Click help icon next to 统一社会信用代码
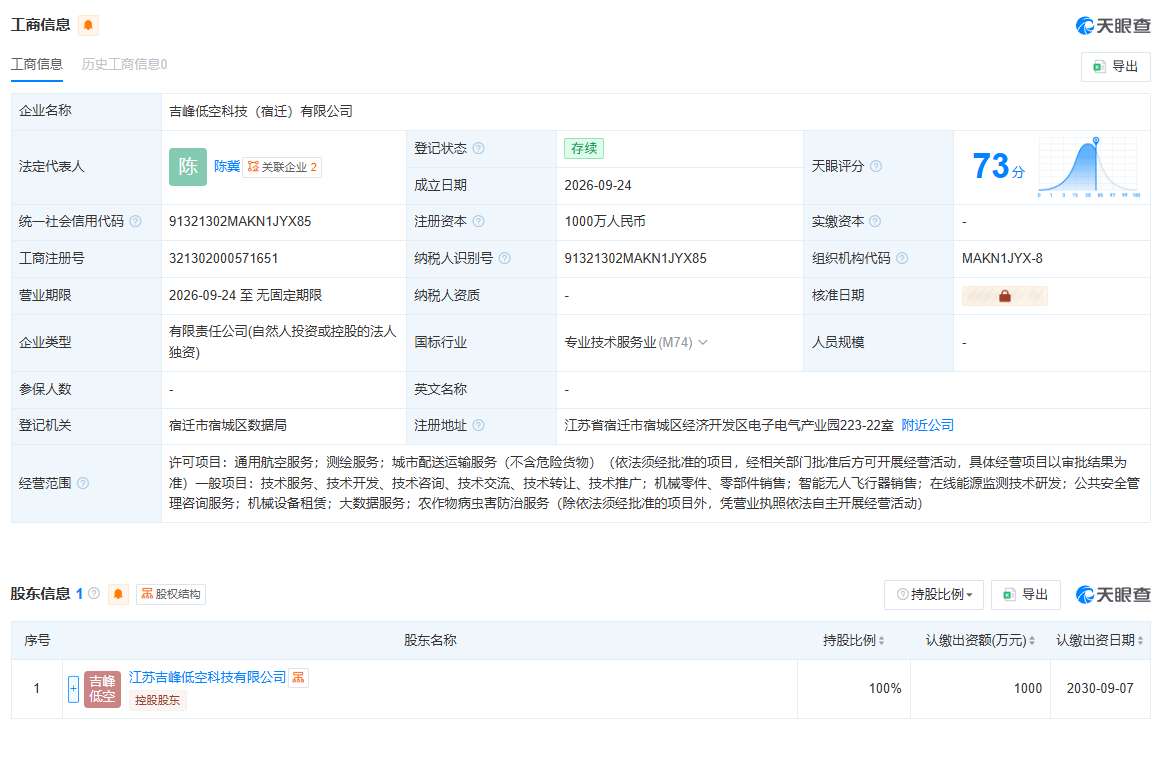The image size is (1164, 764). point(136,221)
